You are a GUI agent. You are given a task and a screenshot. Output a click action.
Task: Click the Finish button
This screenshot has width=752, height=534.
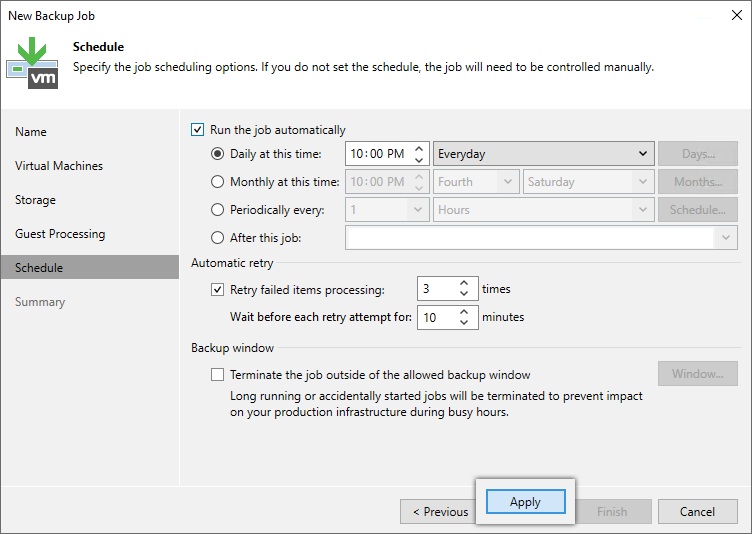click(613, 511)
